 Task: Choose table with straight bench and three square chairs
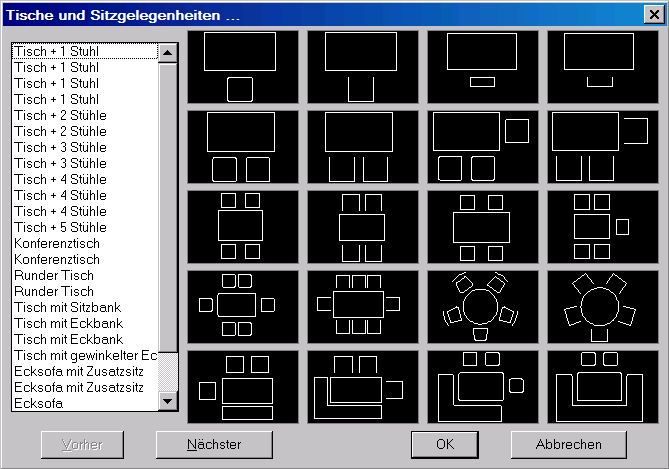(243, 387)
